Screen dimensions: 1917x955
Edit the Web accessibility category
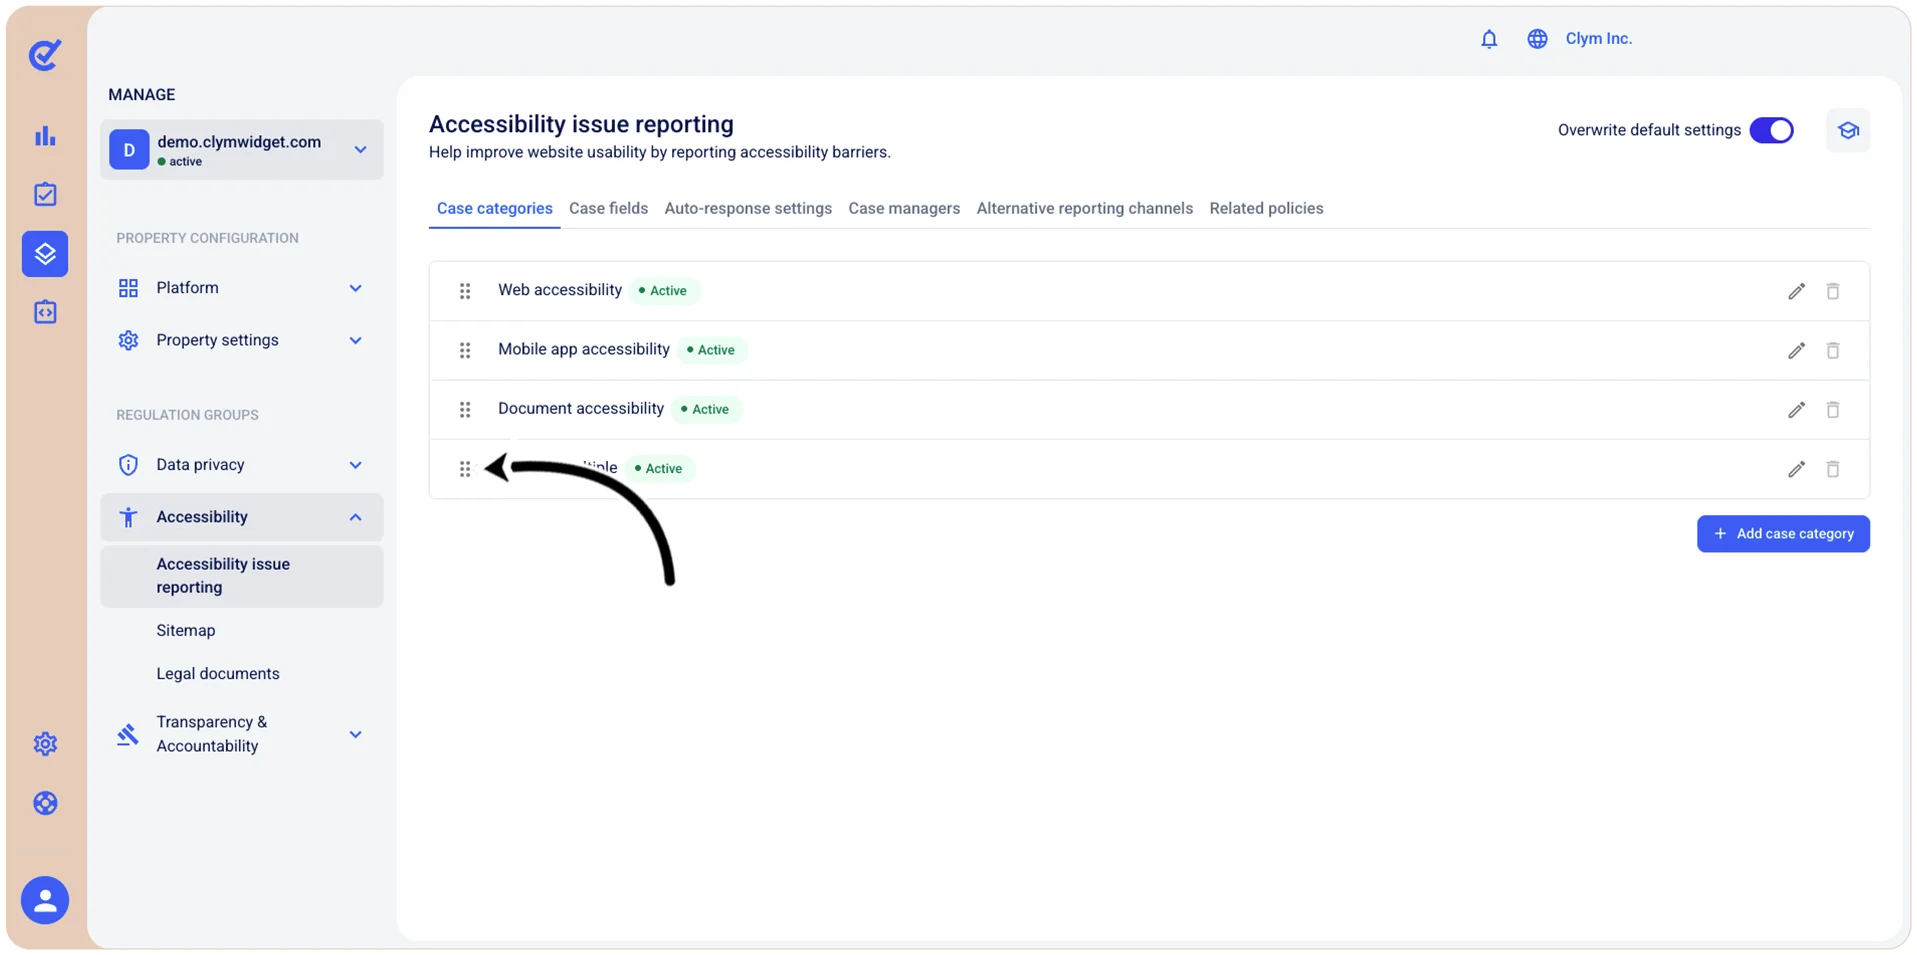coord(1796,291)
